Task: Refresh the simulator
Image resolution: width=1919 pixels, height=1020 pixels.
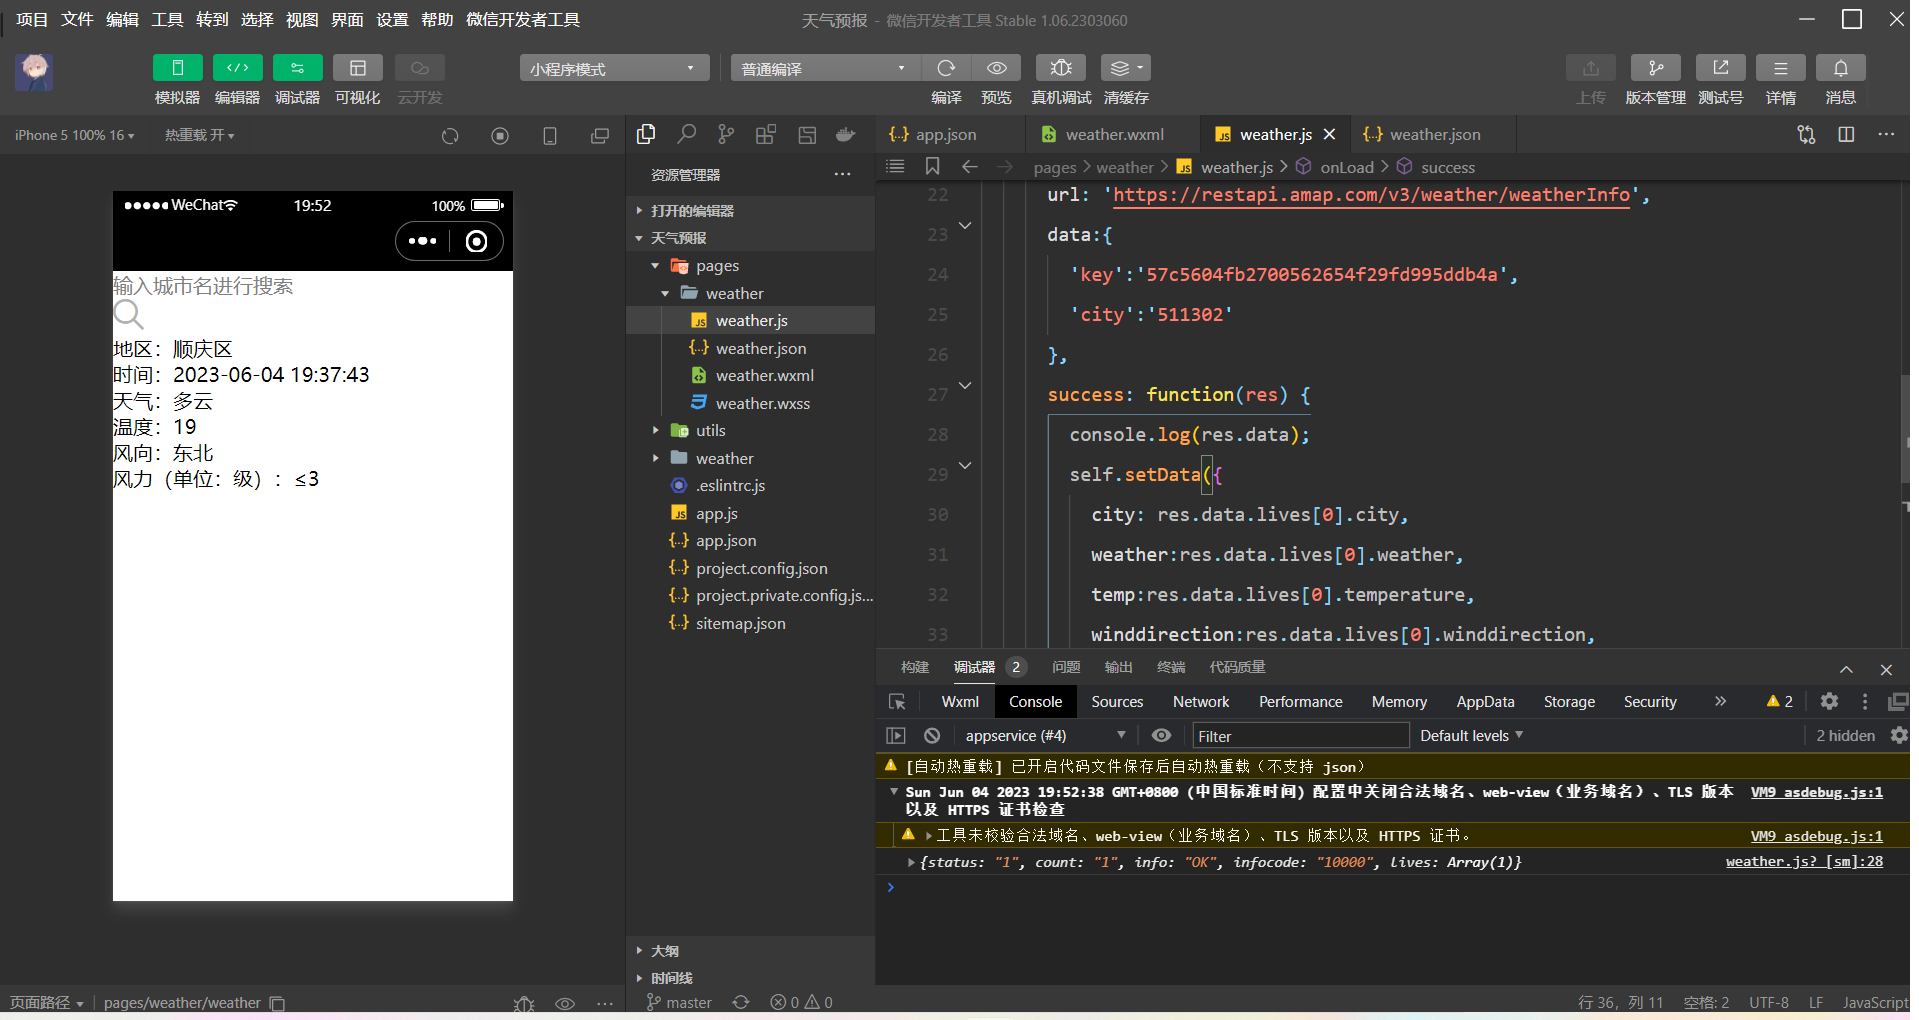Action: pyautogui.click(x=450, y=136)
